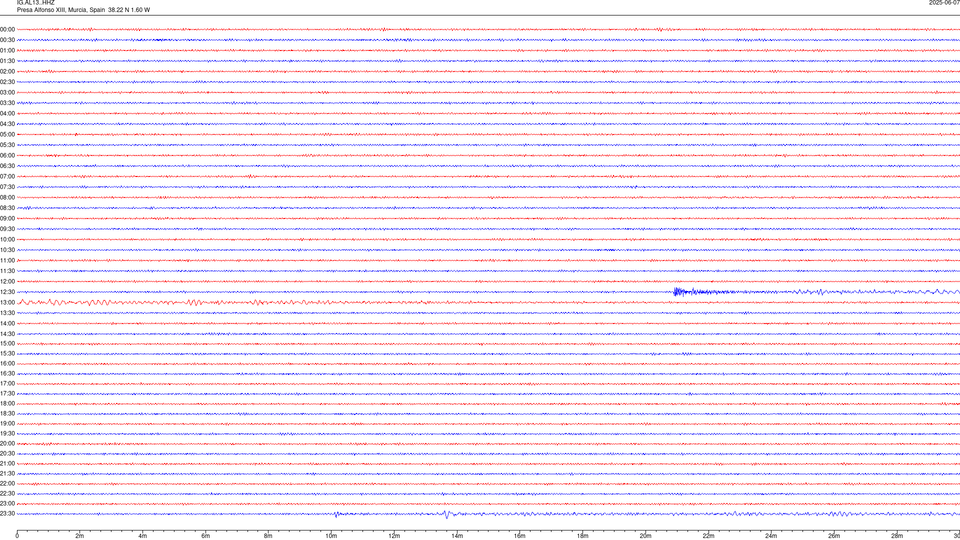The width and height of the screenshot is (960, 540).
Task: Pick the 02:30 trace time label
Action: click(x=7, y=82)
